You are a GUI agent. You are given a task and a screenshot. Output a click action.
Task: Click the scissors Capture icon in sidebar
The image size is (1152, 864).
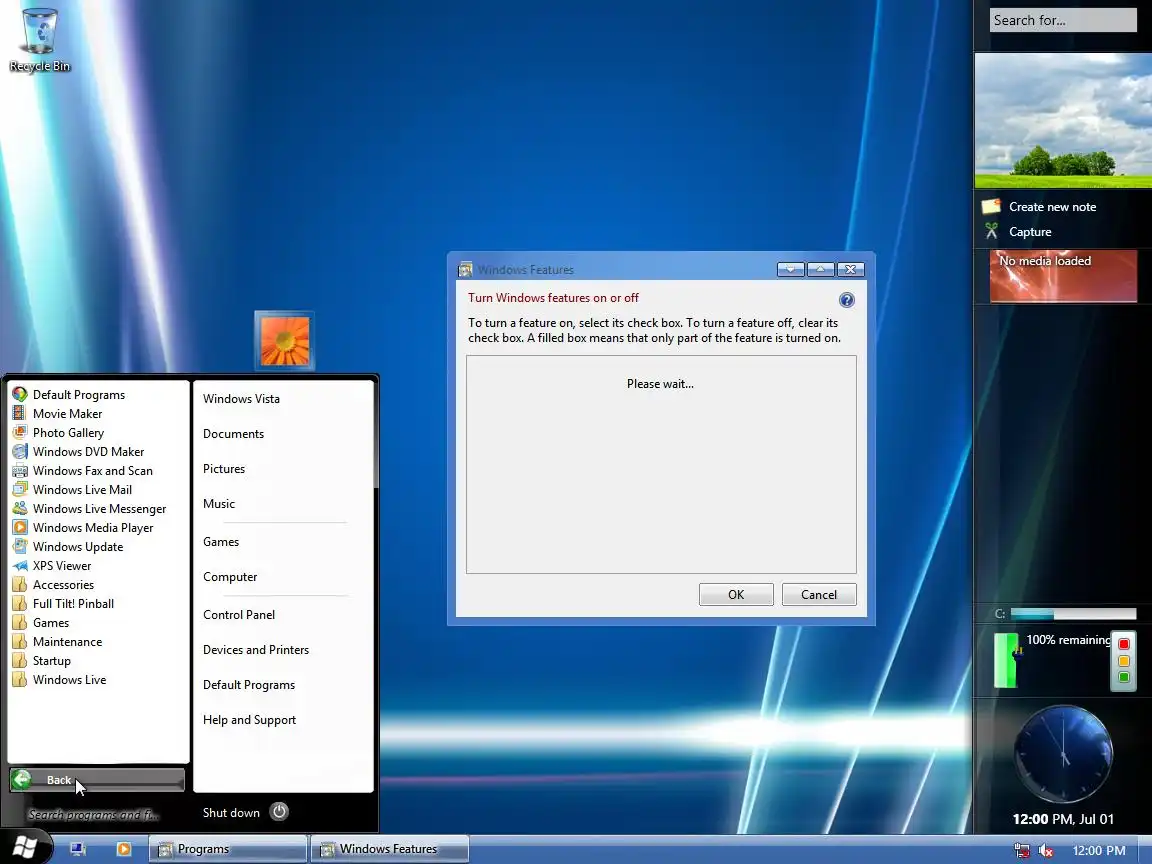click(992, 231)
